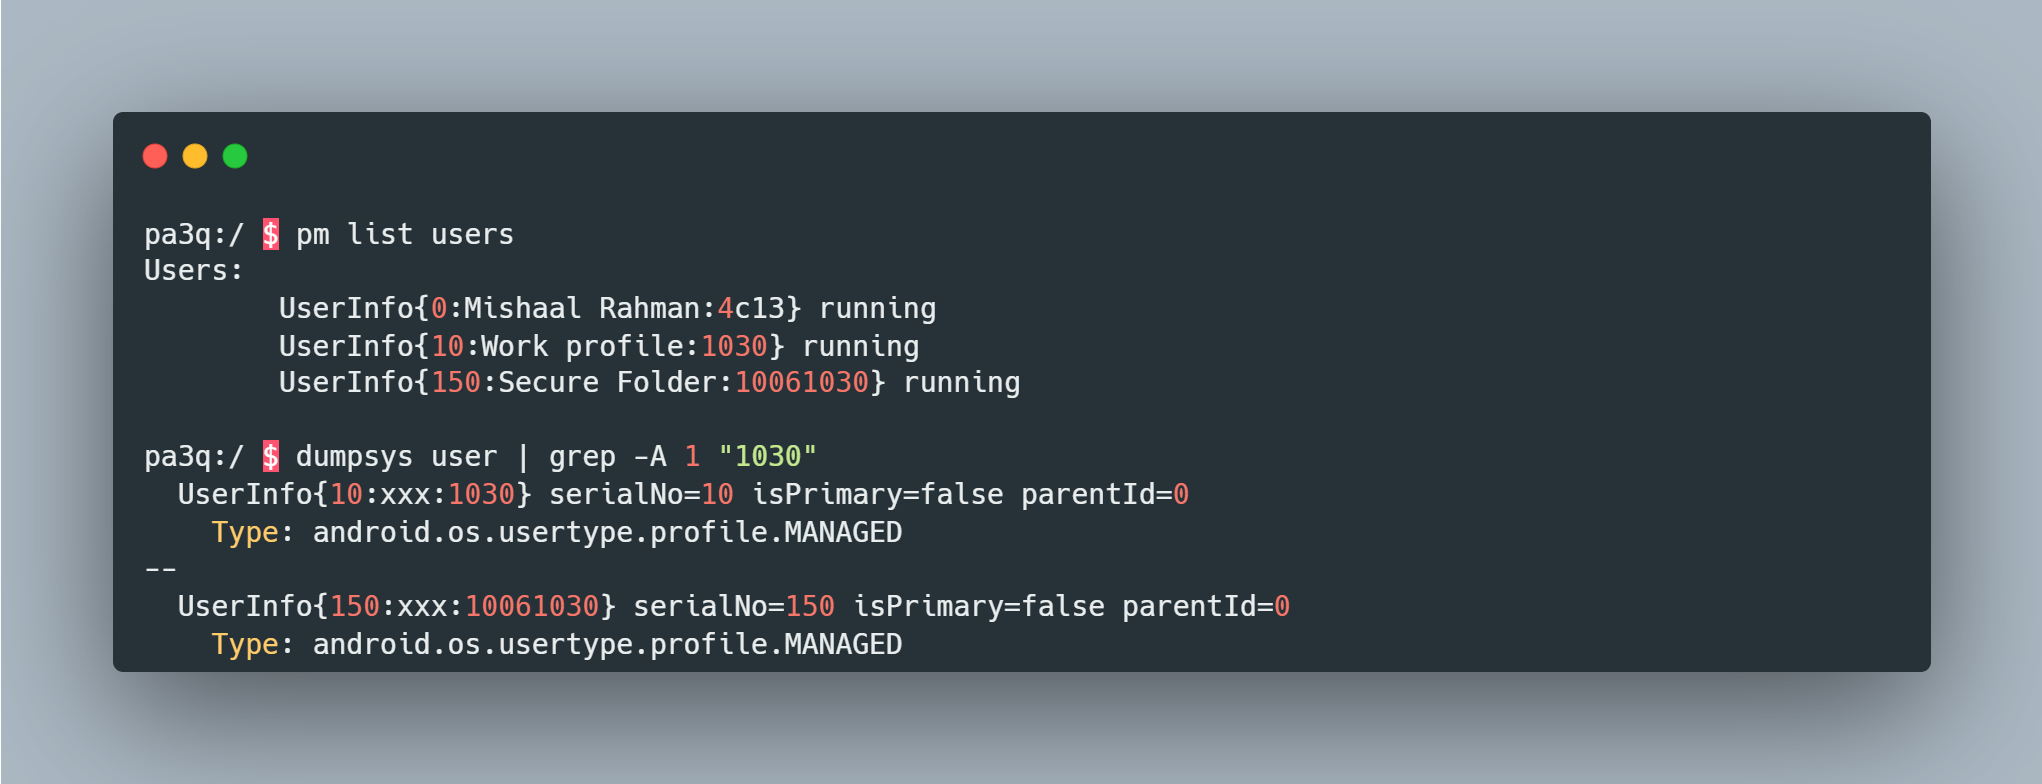Click the "--" grep separator line
Screen dimensions: 2042x784
coord(161,569)
